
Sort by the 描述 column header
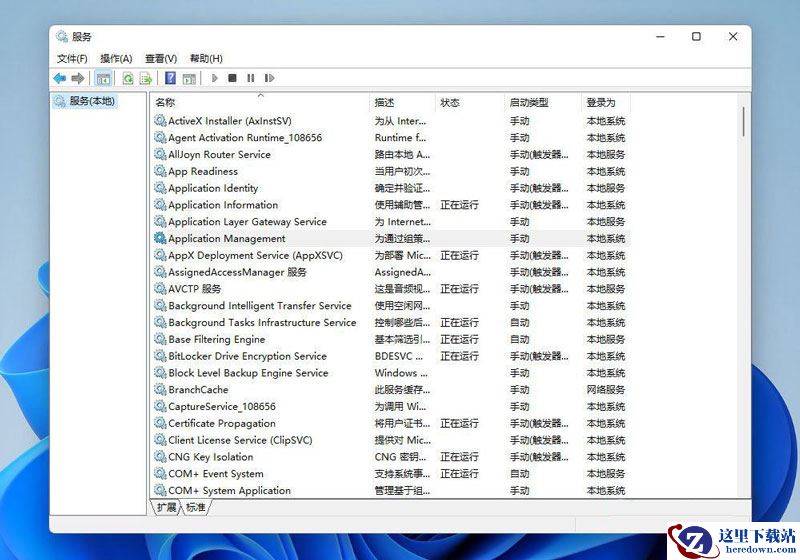402,103
